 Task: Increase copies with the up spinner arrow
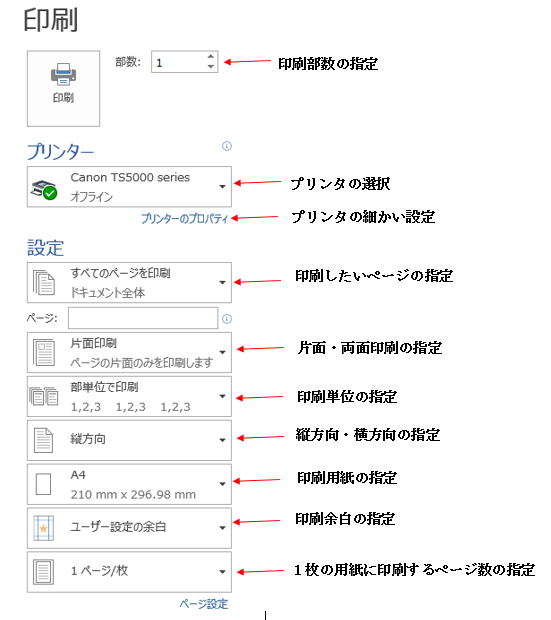[x=211, y=57]
